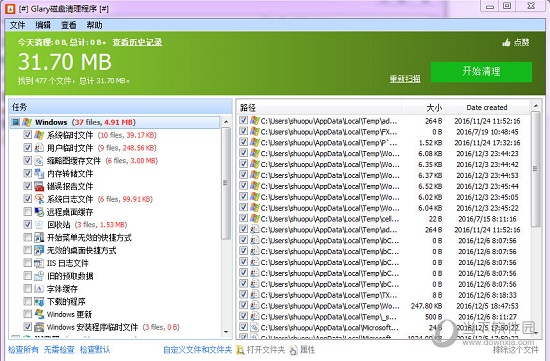This screenshot has width=550, height=361.
Task: Enable the 字体缓存 checkbox
Action: point(27,288)
